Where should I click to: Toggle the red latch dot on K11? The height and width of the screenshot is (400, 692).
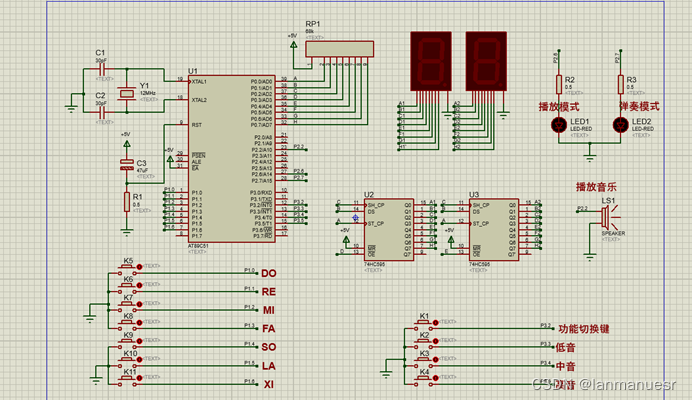pyautogui.click(x=139, y=378)
